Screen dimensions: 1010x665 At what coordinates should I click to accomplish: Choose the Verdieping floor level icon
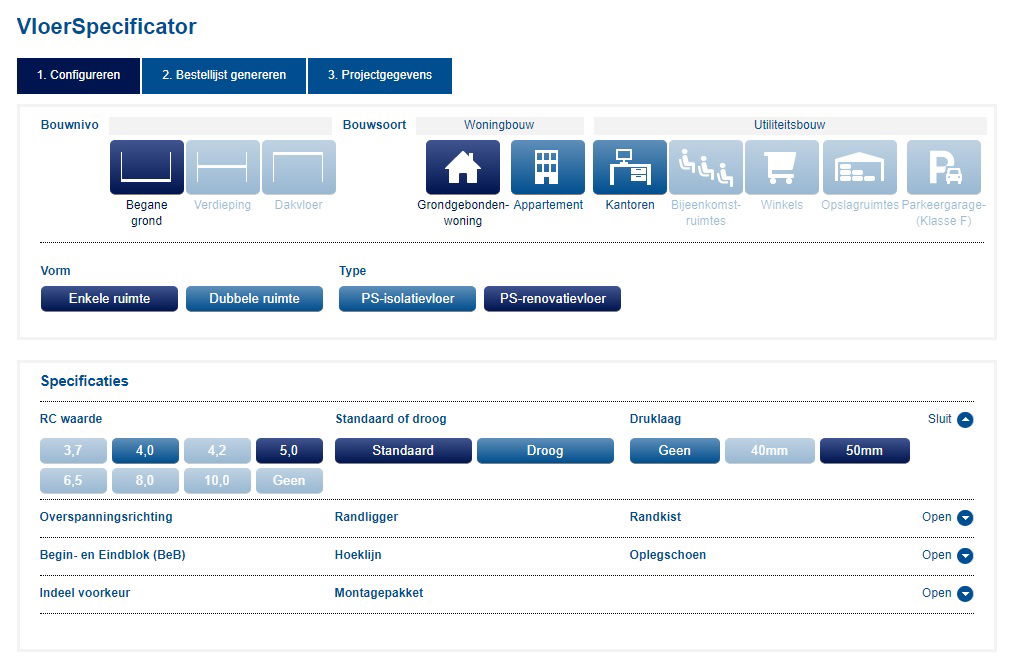point(222,167)
